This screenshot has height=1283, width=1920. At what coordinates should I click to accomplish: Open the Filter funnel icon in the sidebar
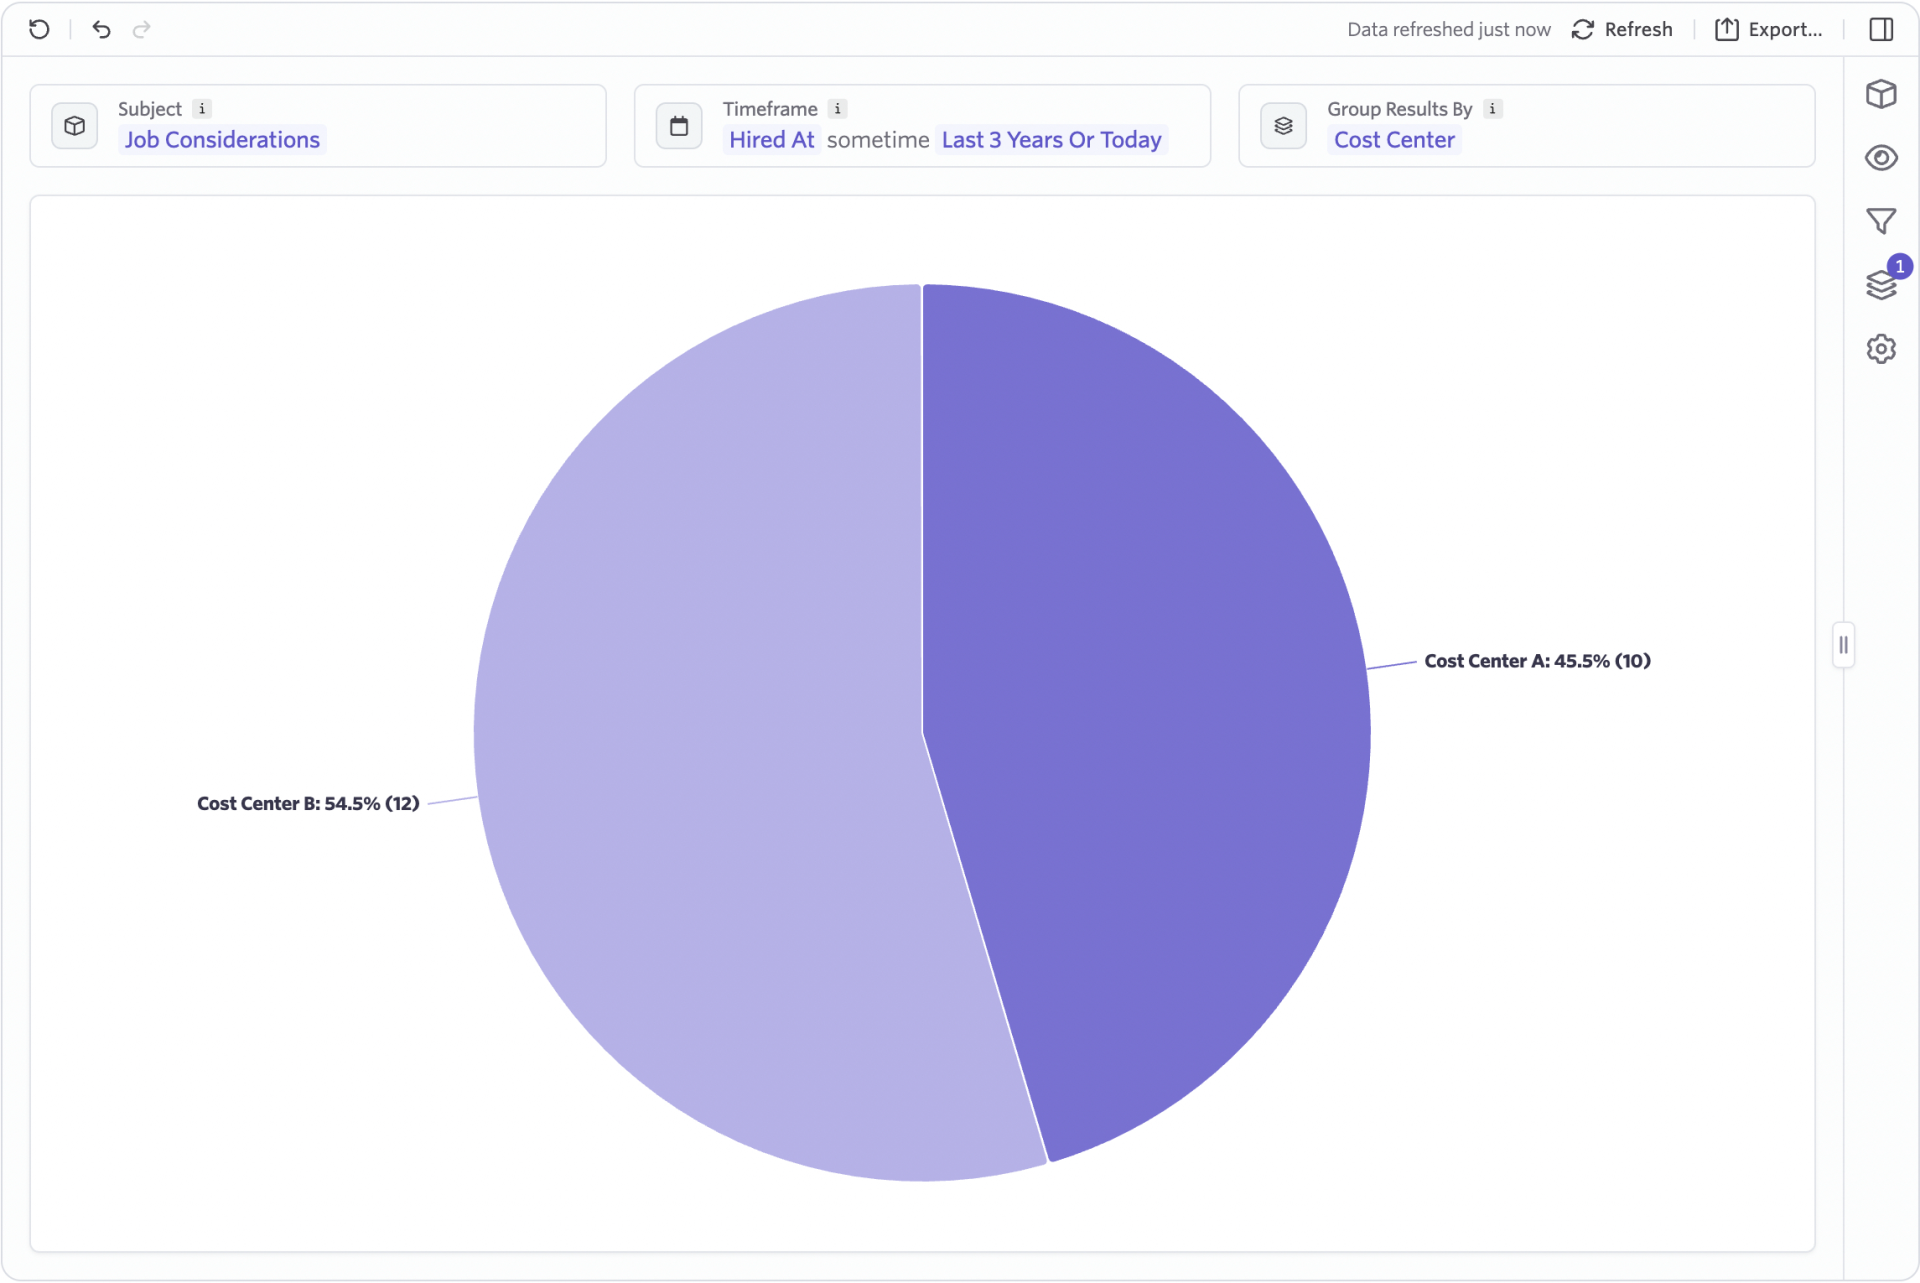click(x=1882, y=220)
